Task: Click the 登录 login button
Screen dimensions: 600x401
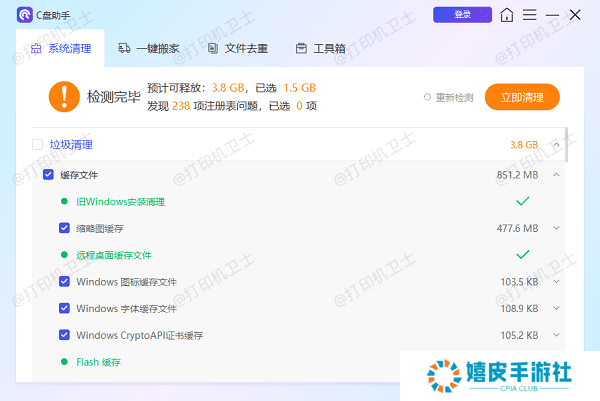Action: (x=462, y=15)
